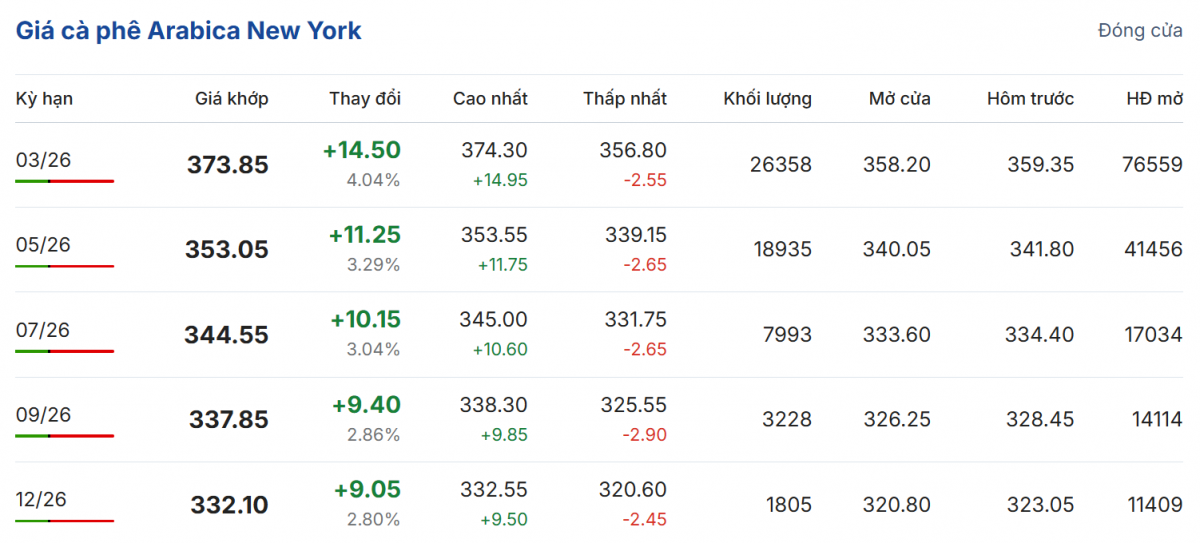Click the Cao nhất column header
1200x543 pixels.
click(x=490, y=99)
